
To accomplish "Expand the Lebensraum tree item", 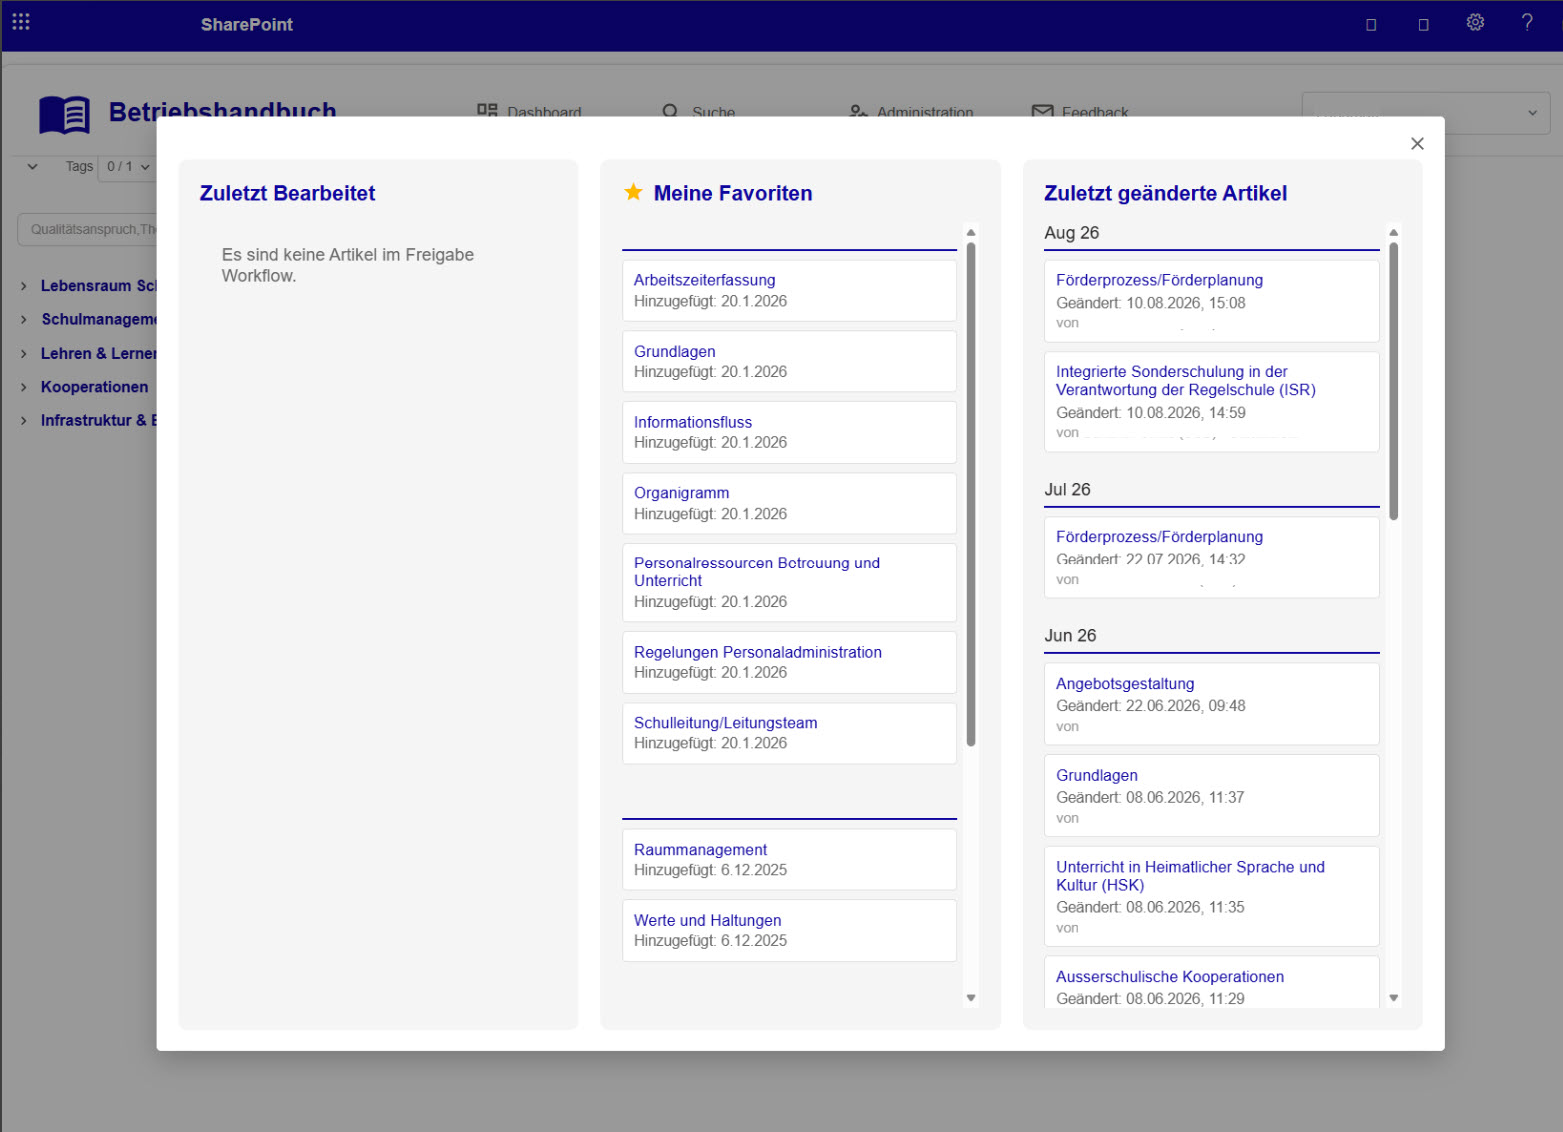I will 24,286.
